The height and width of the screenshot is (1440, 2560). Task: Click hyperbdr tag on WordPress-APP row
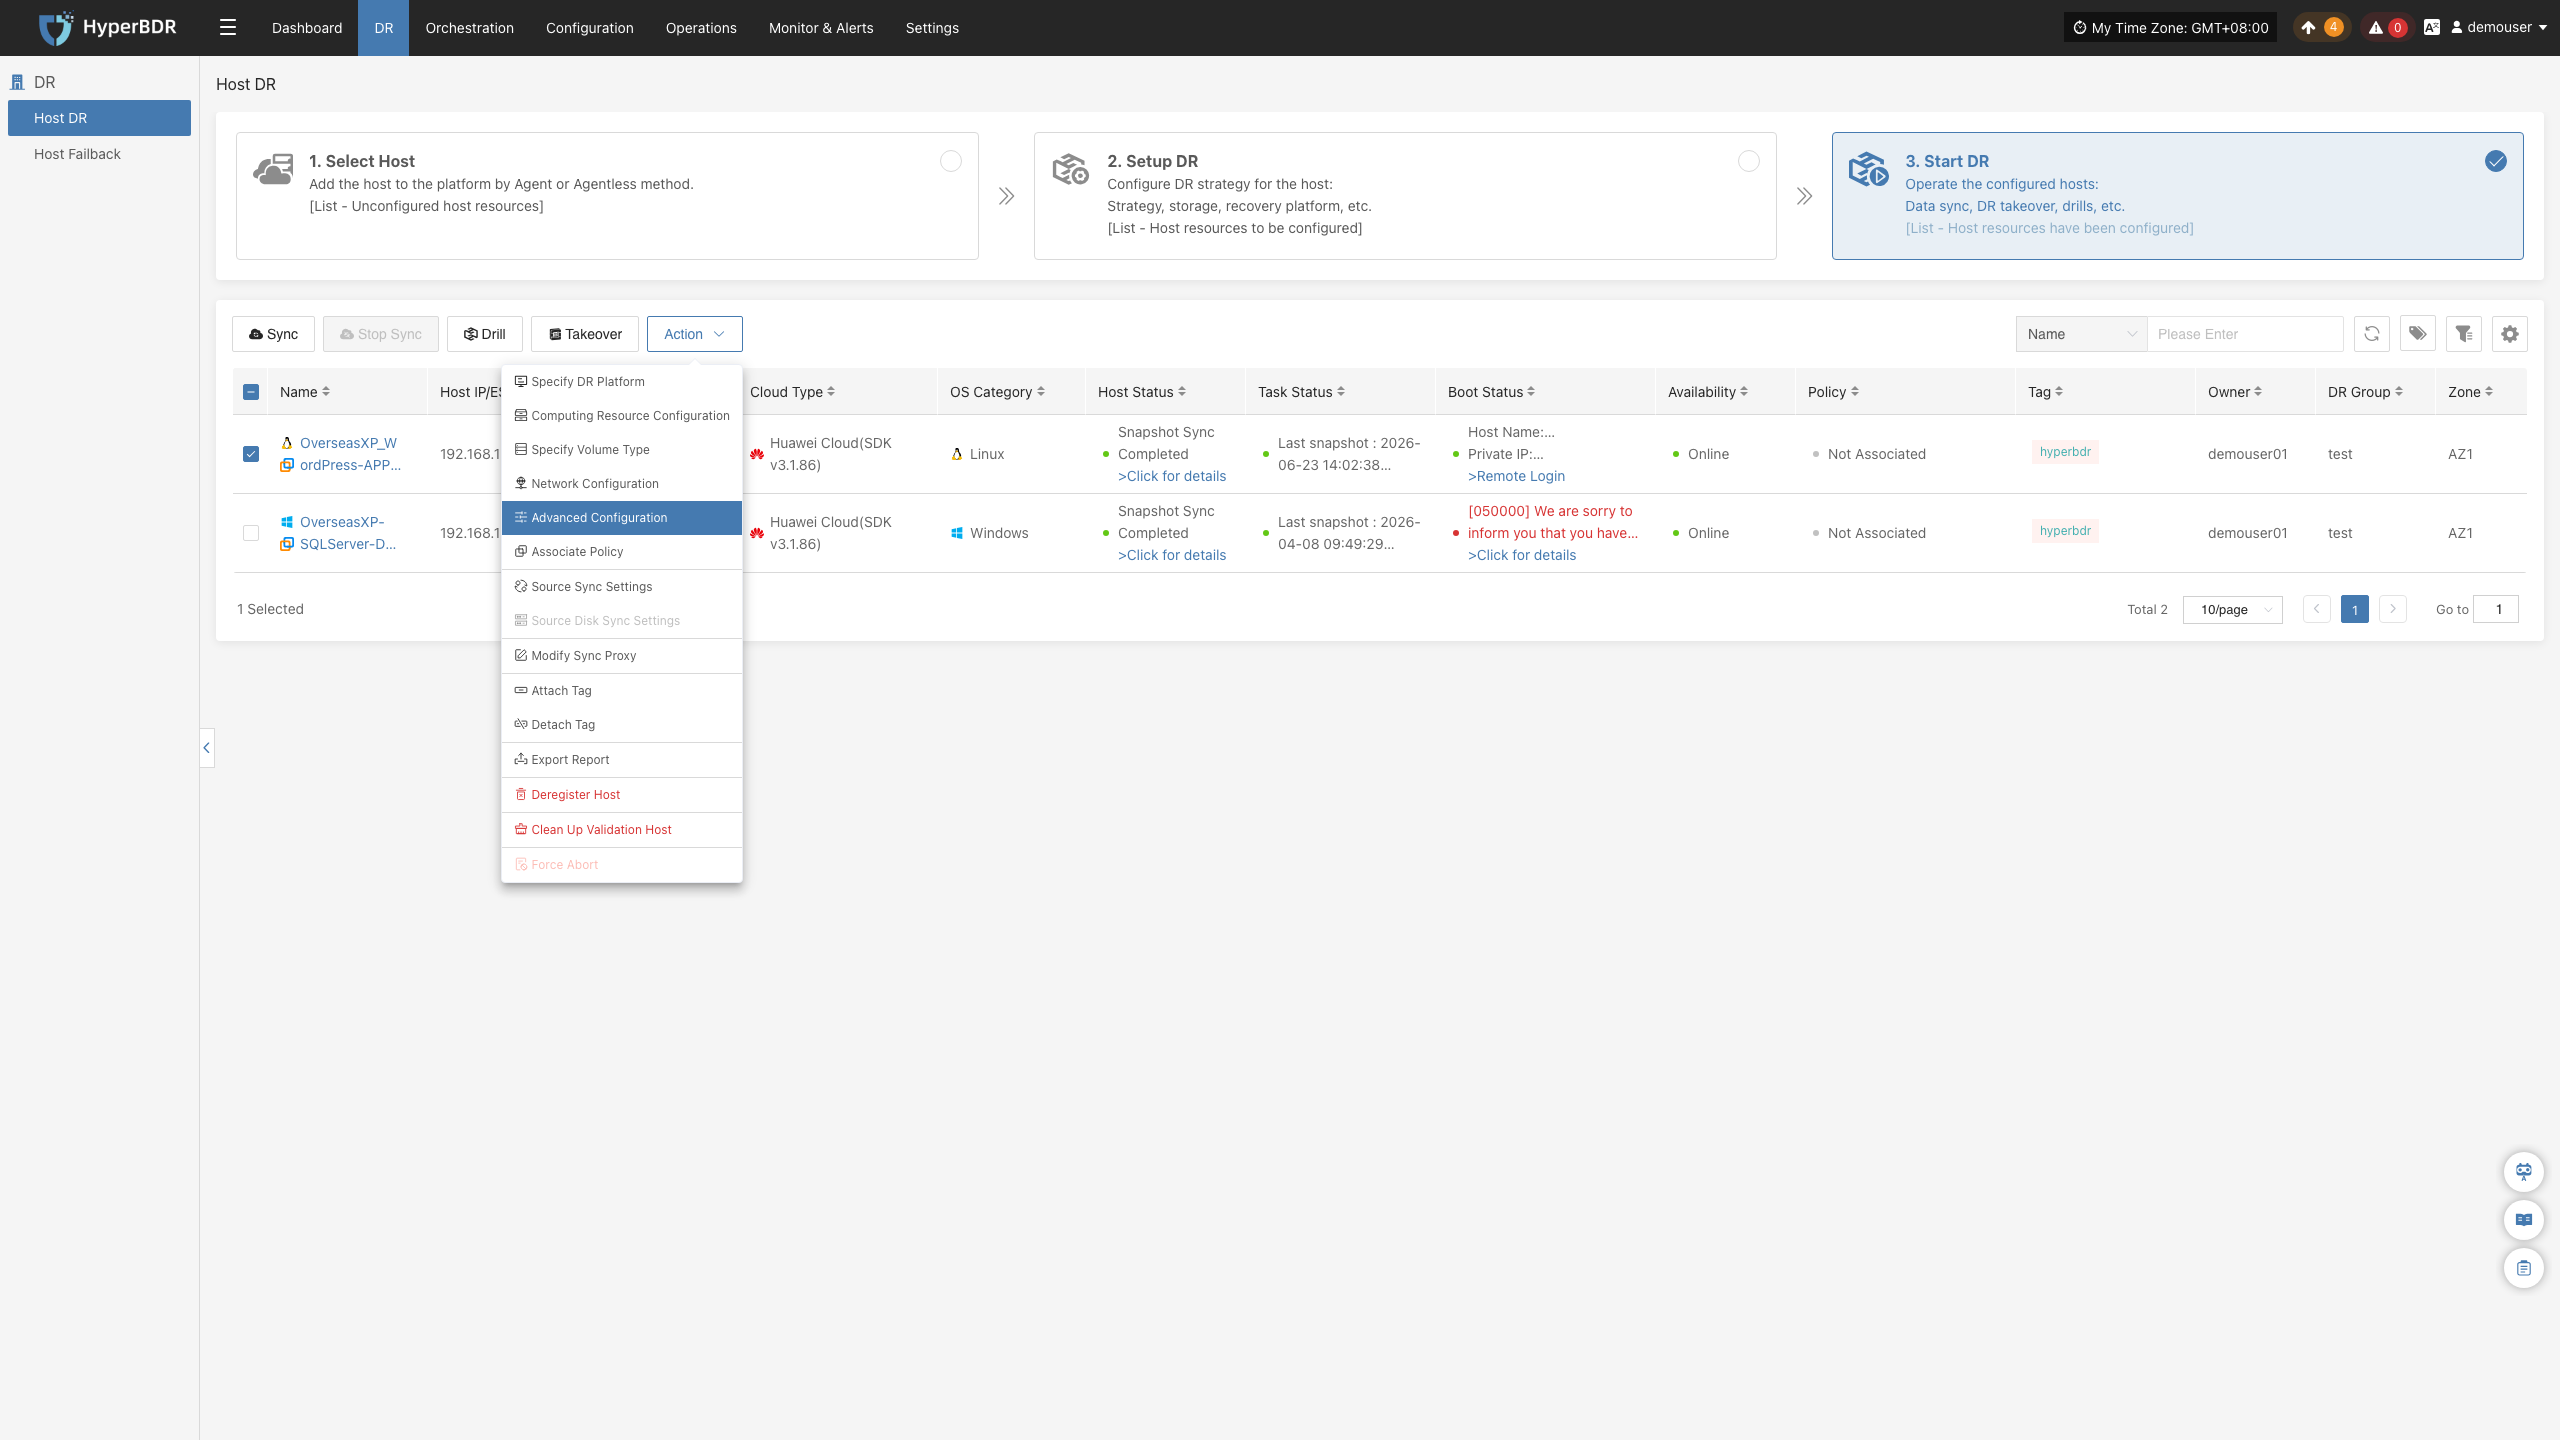[x=2065, y=452]
